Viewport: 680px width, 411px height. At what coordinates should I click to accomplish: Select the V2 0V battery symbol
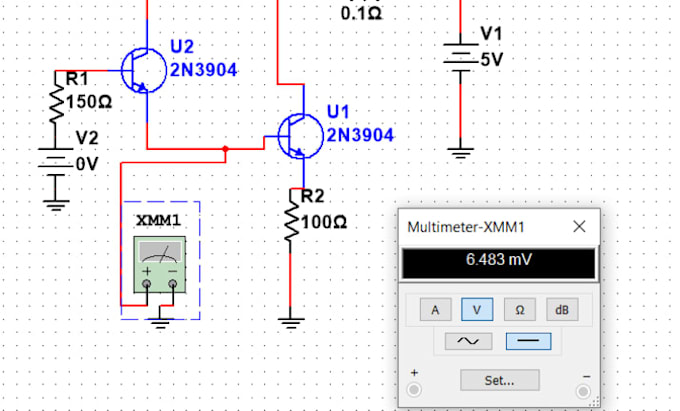[56, 162]
